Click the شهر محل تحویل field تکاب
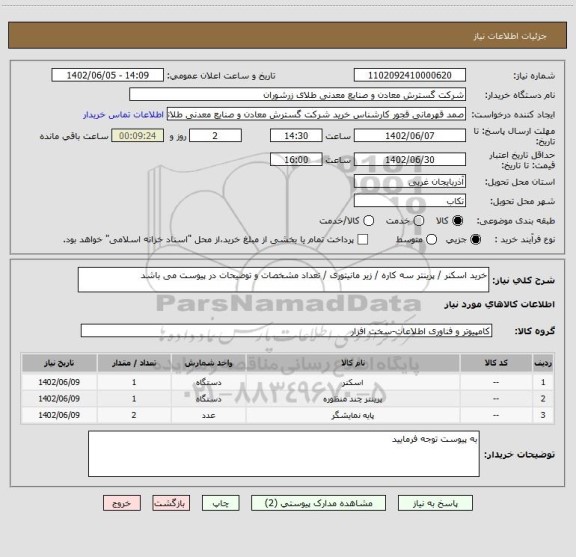 410,201
